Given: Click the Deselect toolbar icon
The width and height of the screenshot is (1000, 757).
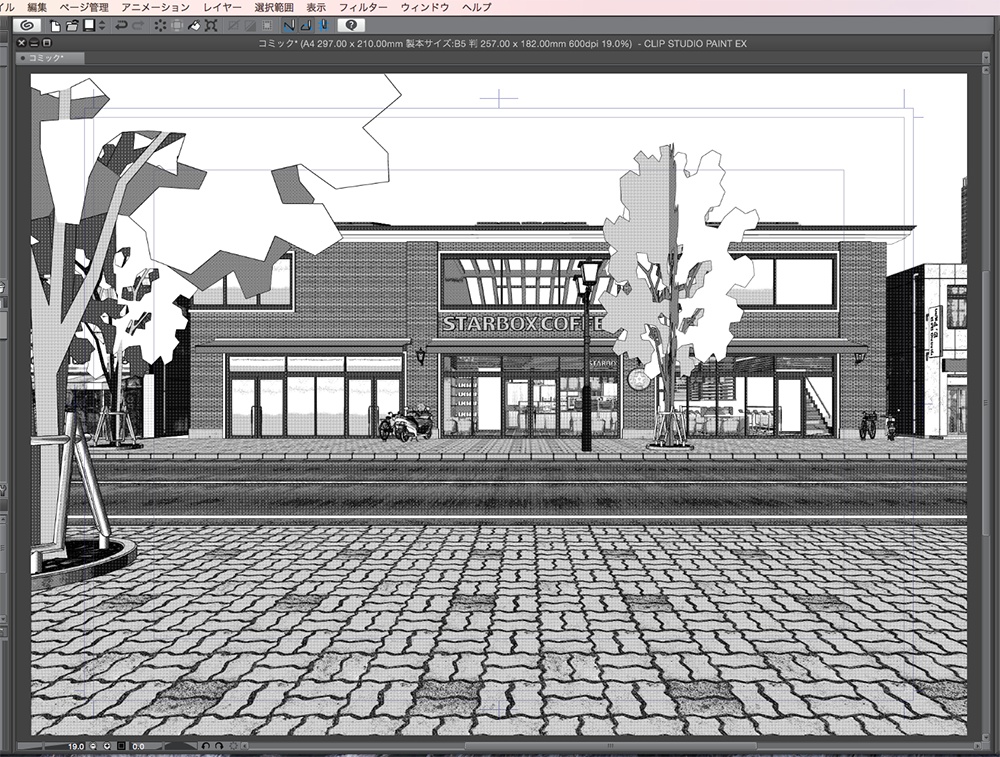Looking at the screenshot, I should click(233, 26).
